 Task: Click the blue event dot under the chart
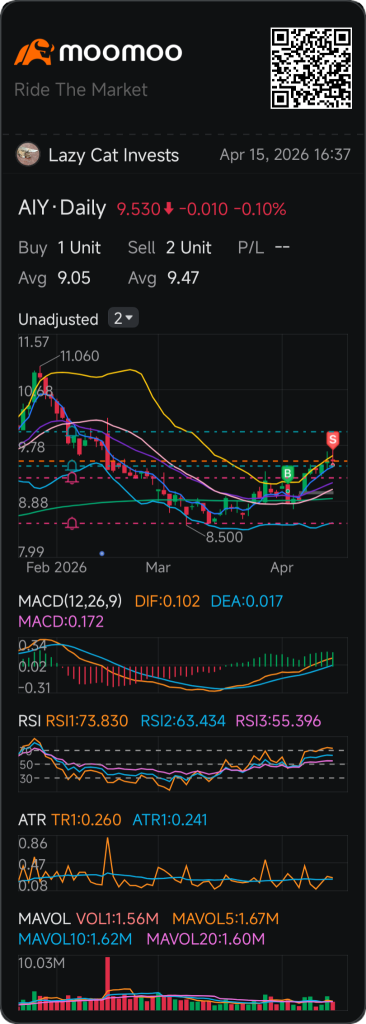pos(102,553)
